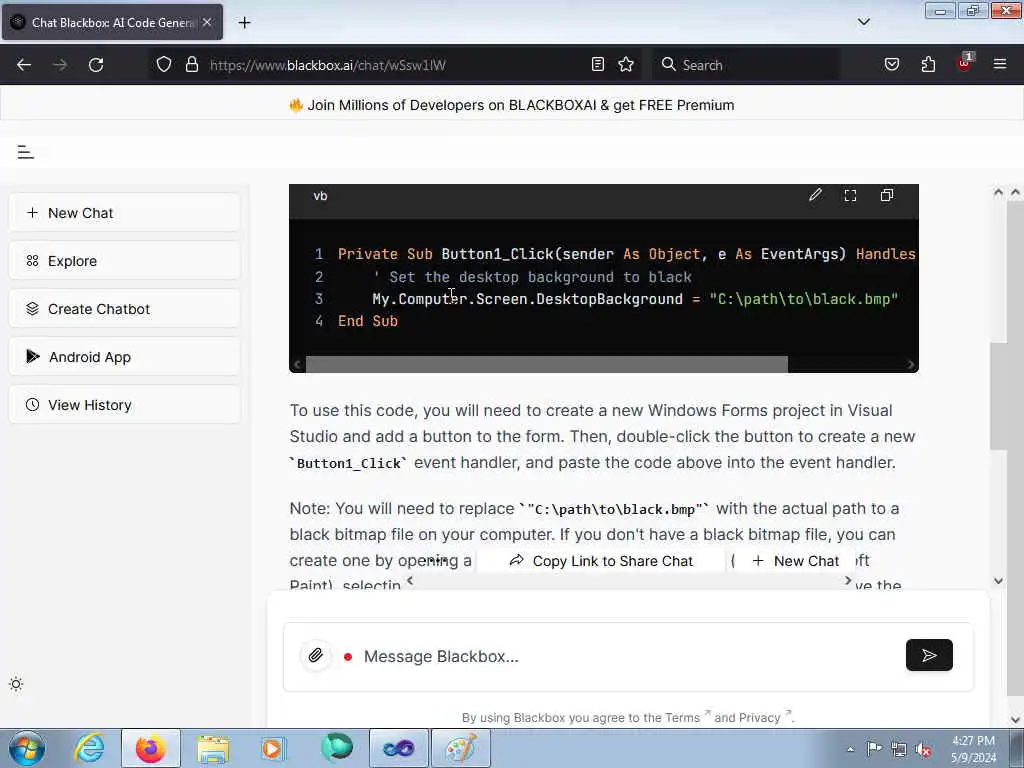Collapse the Blackbox sidebar menu icon

coord(25,152)
